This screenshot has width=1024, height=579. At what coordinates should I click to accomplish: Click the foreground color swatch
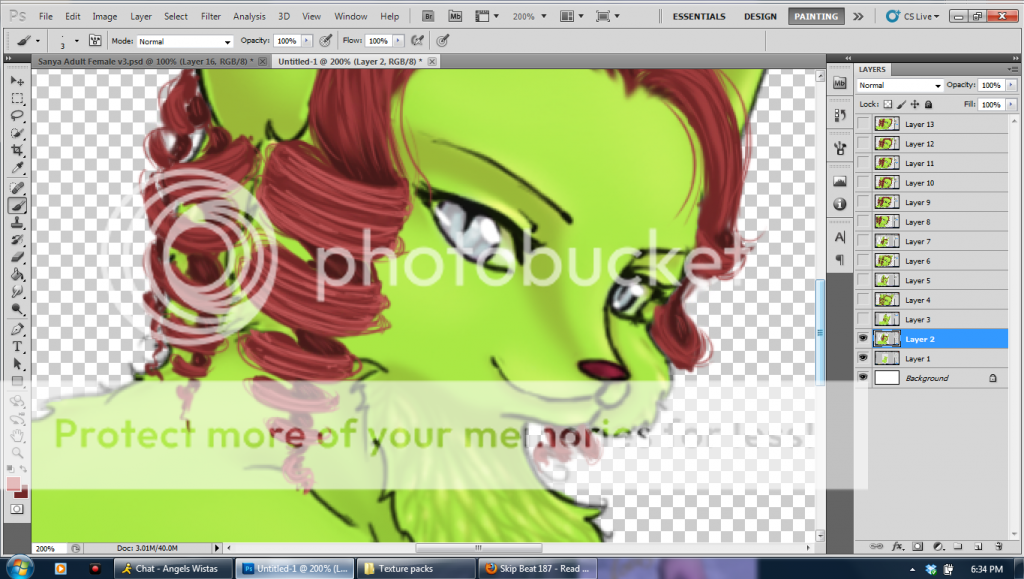click(x=13, y=484)
